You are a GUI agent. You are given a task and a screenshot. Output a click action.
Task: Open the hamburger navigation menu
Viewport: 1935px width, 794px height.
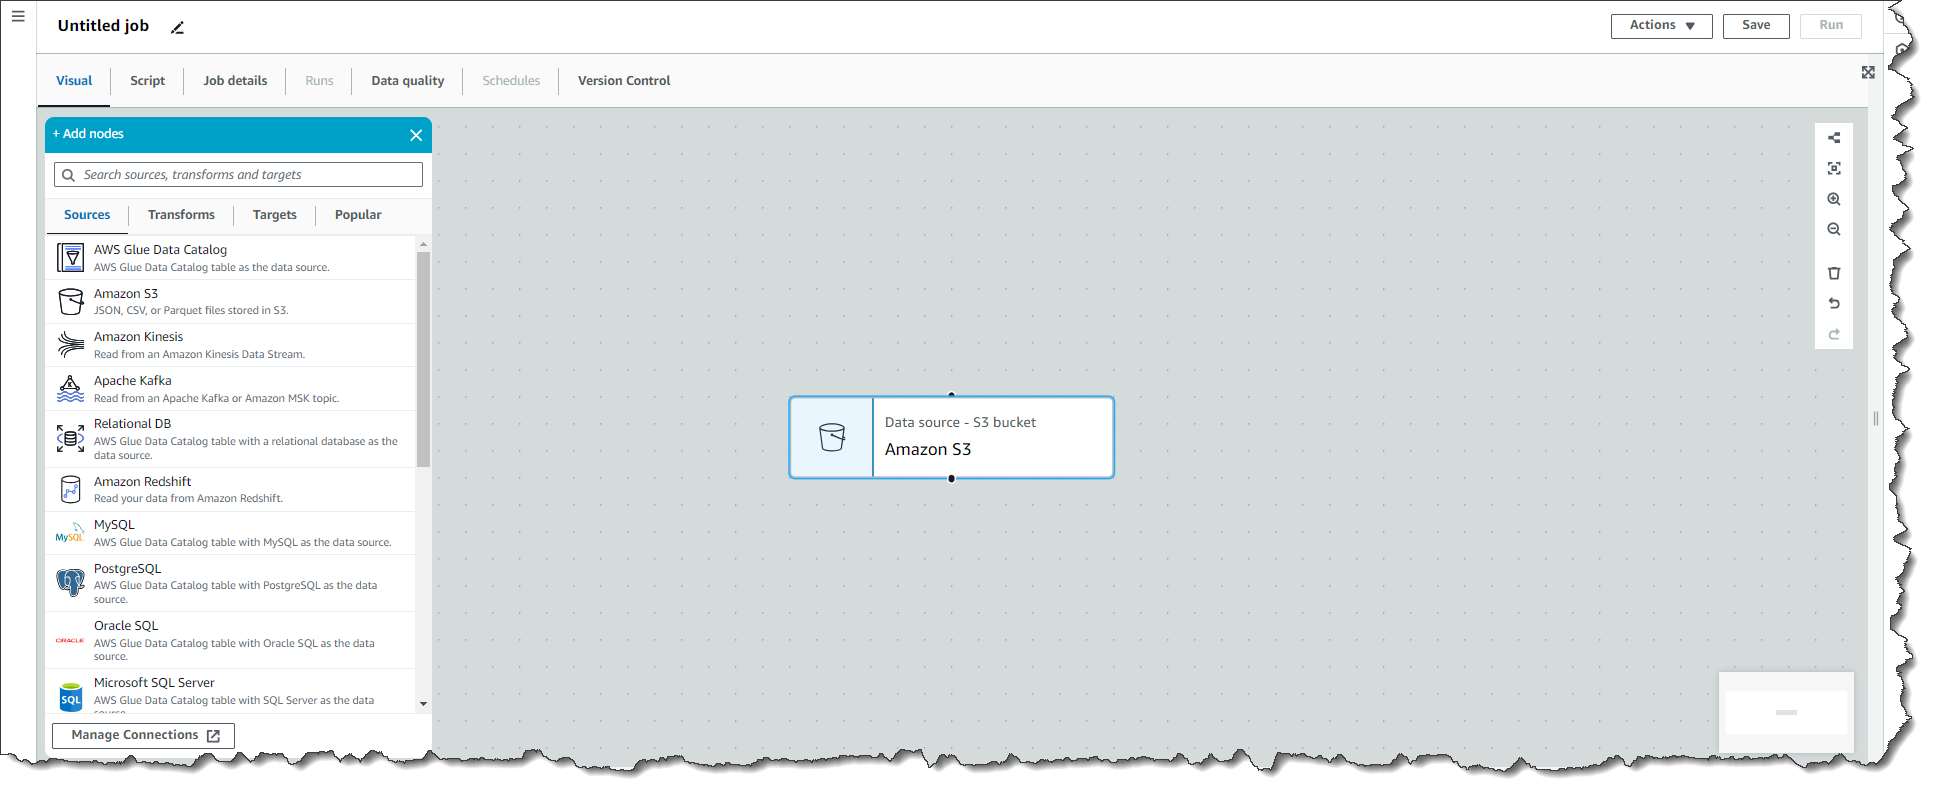(x=18, y=17)
